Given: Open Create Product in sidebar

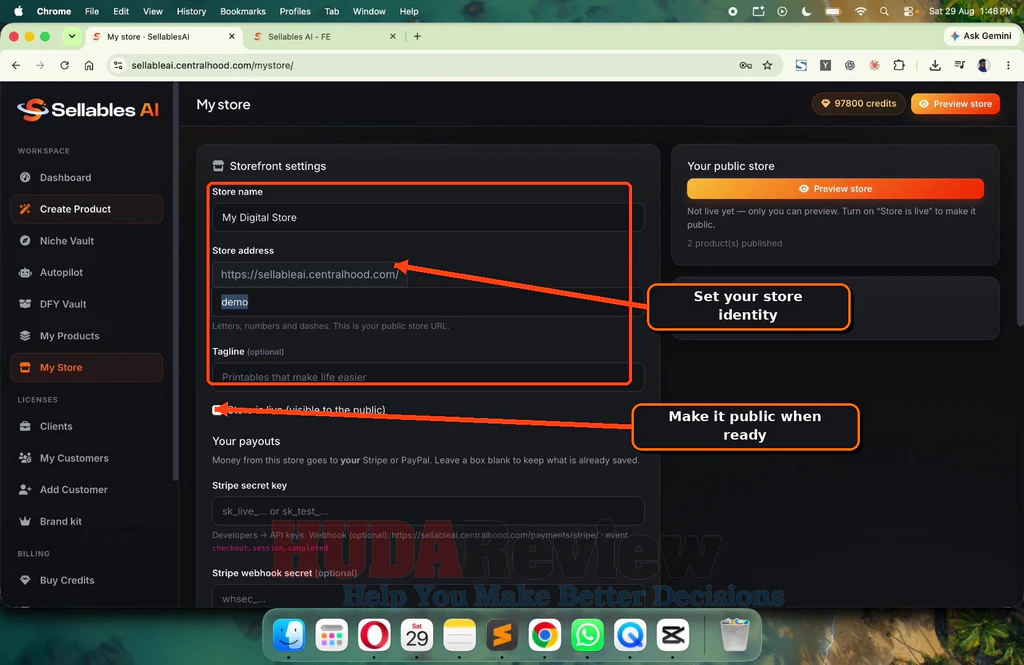Looking at the screenshot, I should click(86, 209).
